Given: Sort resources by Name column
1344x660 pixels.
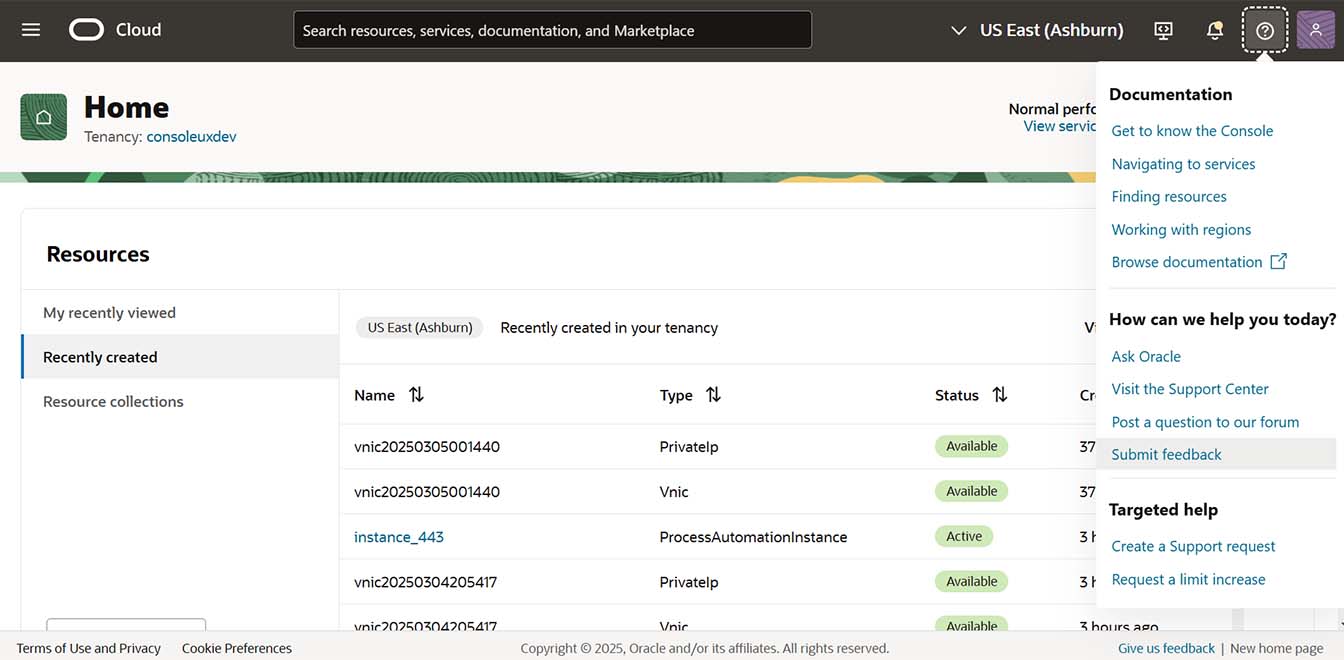Looking at the screenshot, I should pos(416,395).
